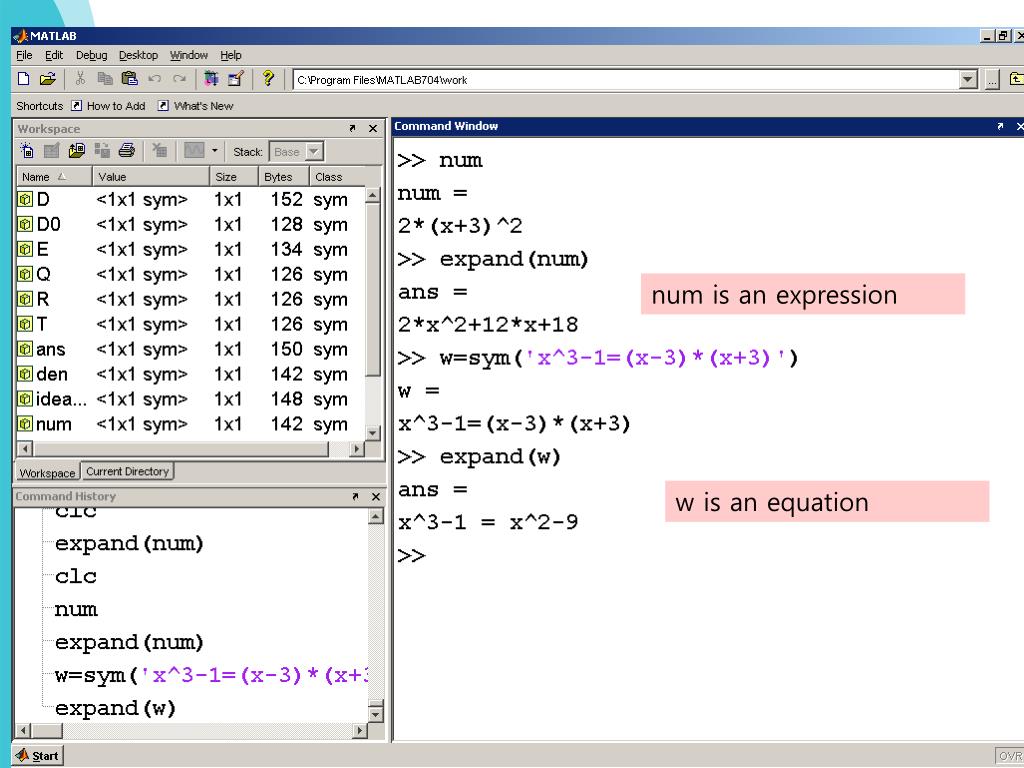Open the Debug menu
Viewport: 1024px width, 768px height.
coord(91,56)
